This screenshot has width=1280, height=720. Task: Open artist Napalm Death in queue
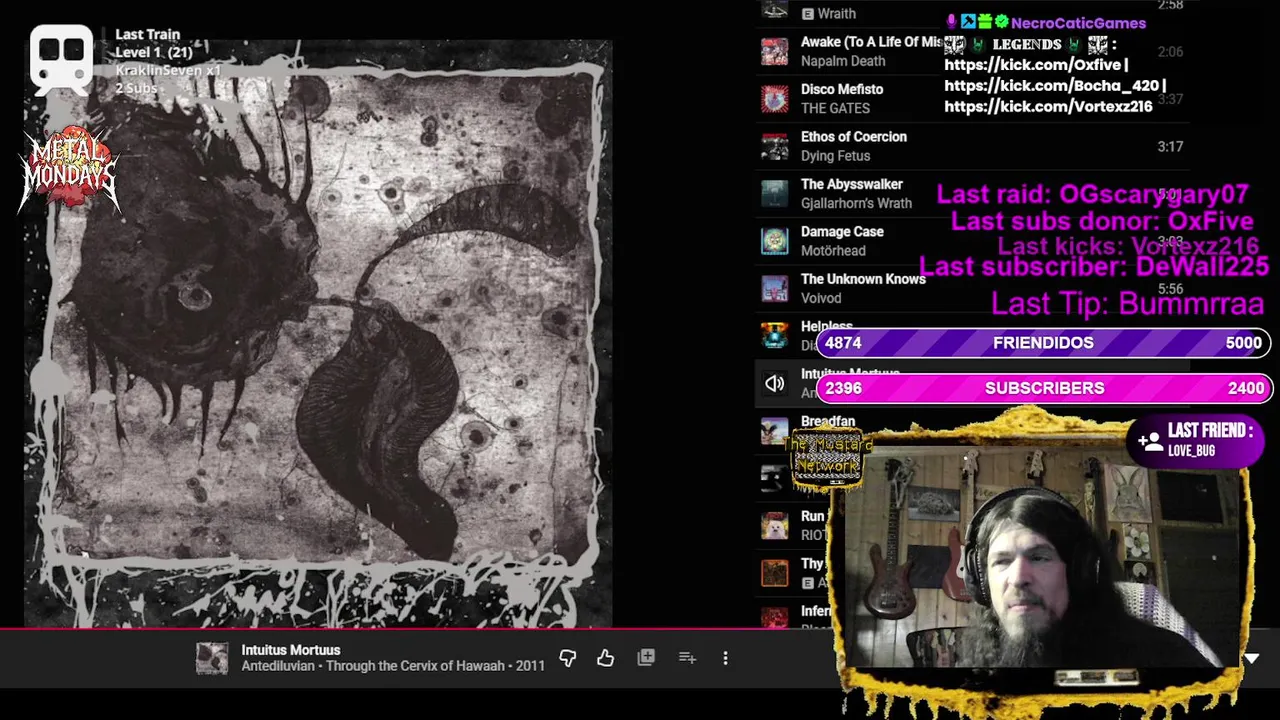(843, 61)
